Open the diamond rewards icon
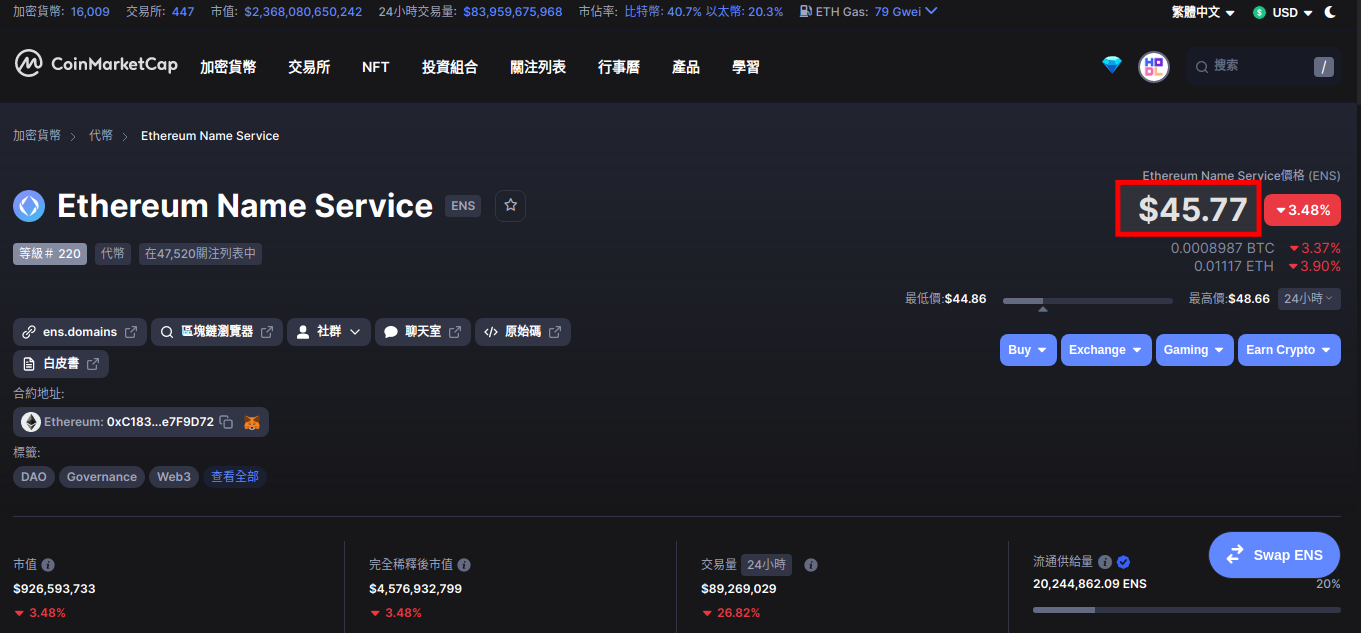 point(1112,65)
